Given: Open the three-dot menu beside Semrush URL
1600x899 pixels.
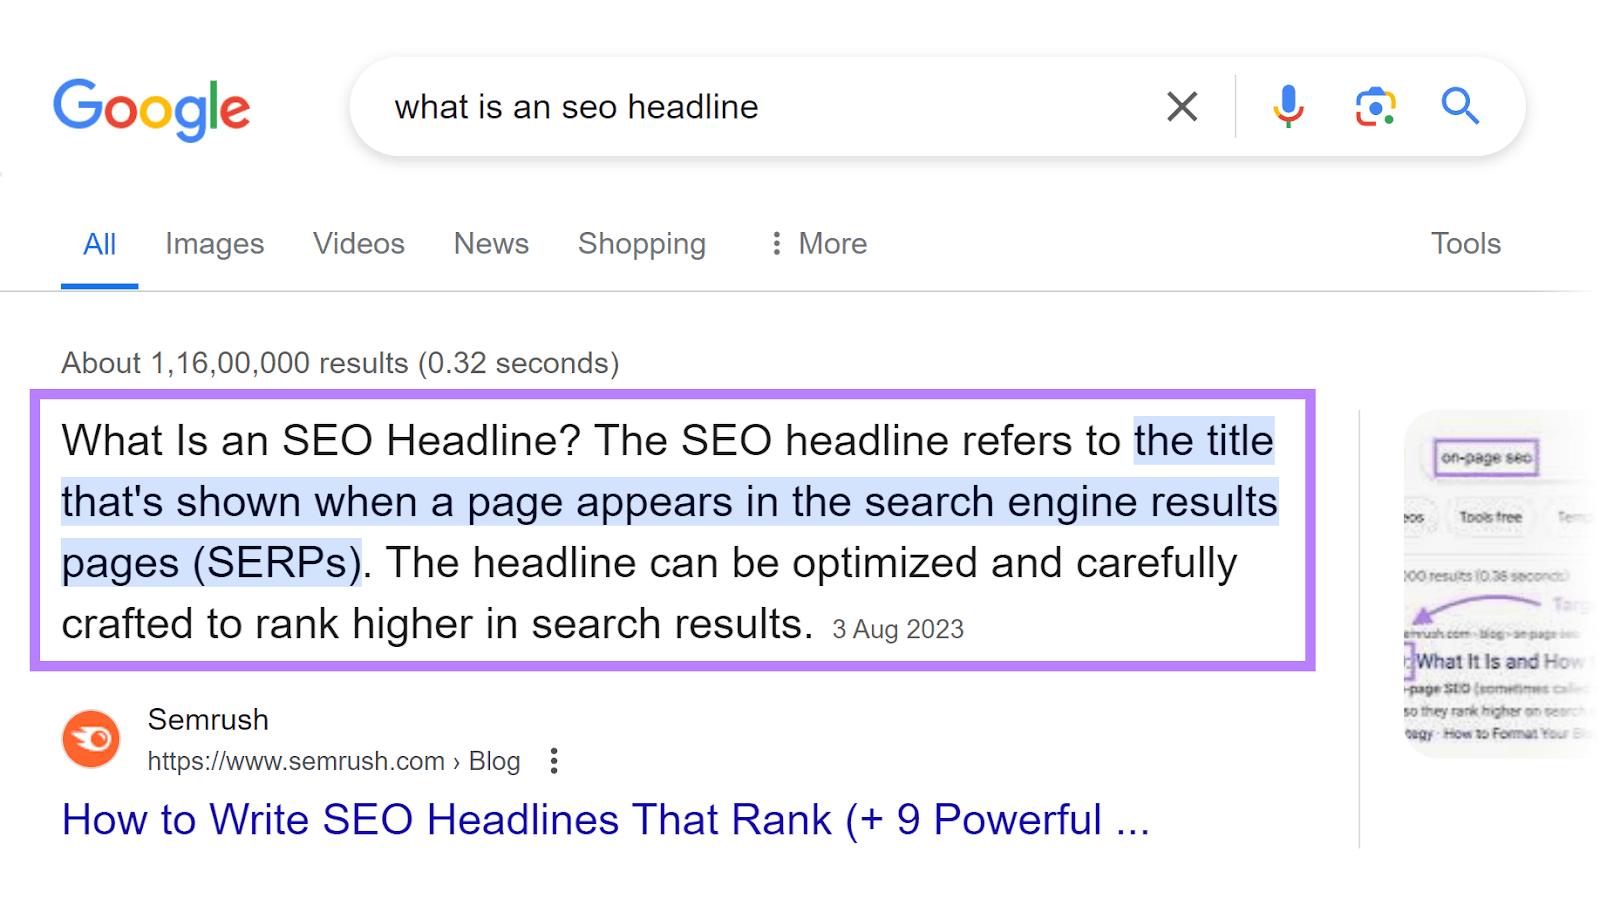Looking at the screenshot, I should pos(554,761).
